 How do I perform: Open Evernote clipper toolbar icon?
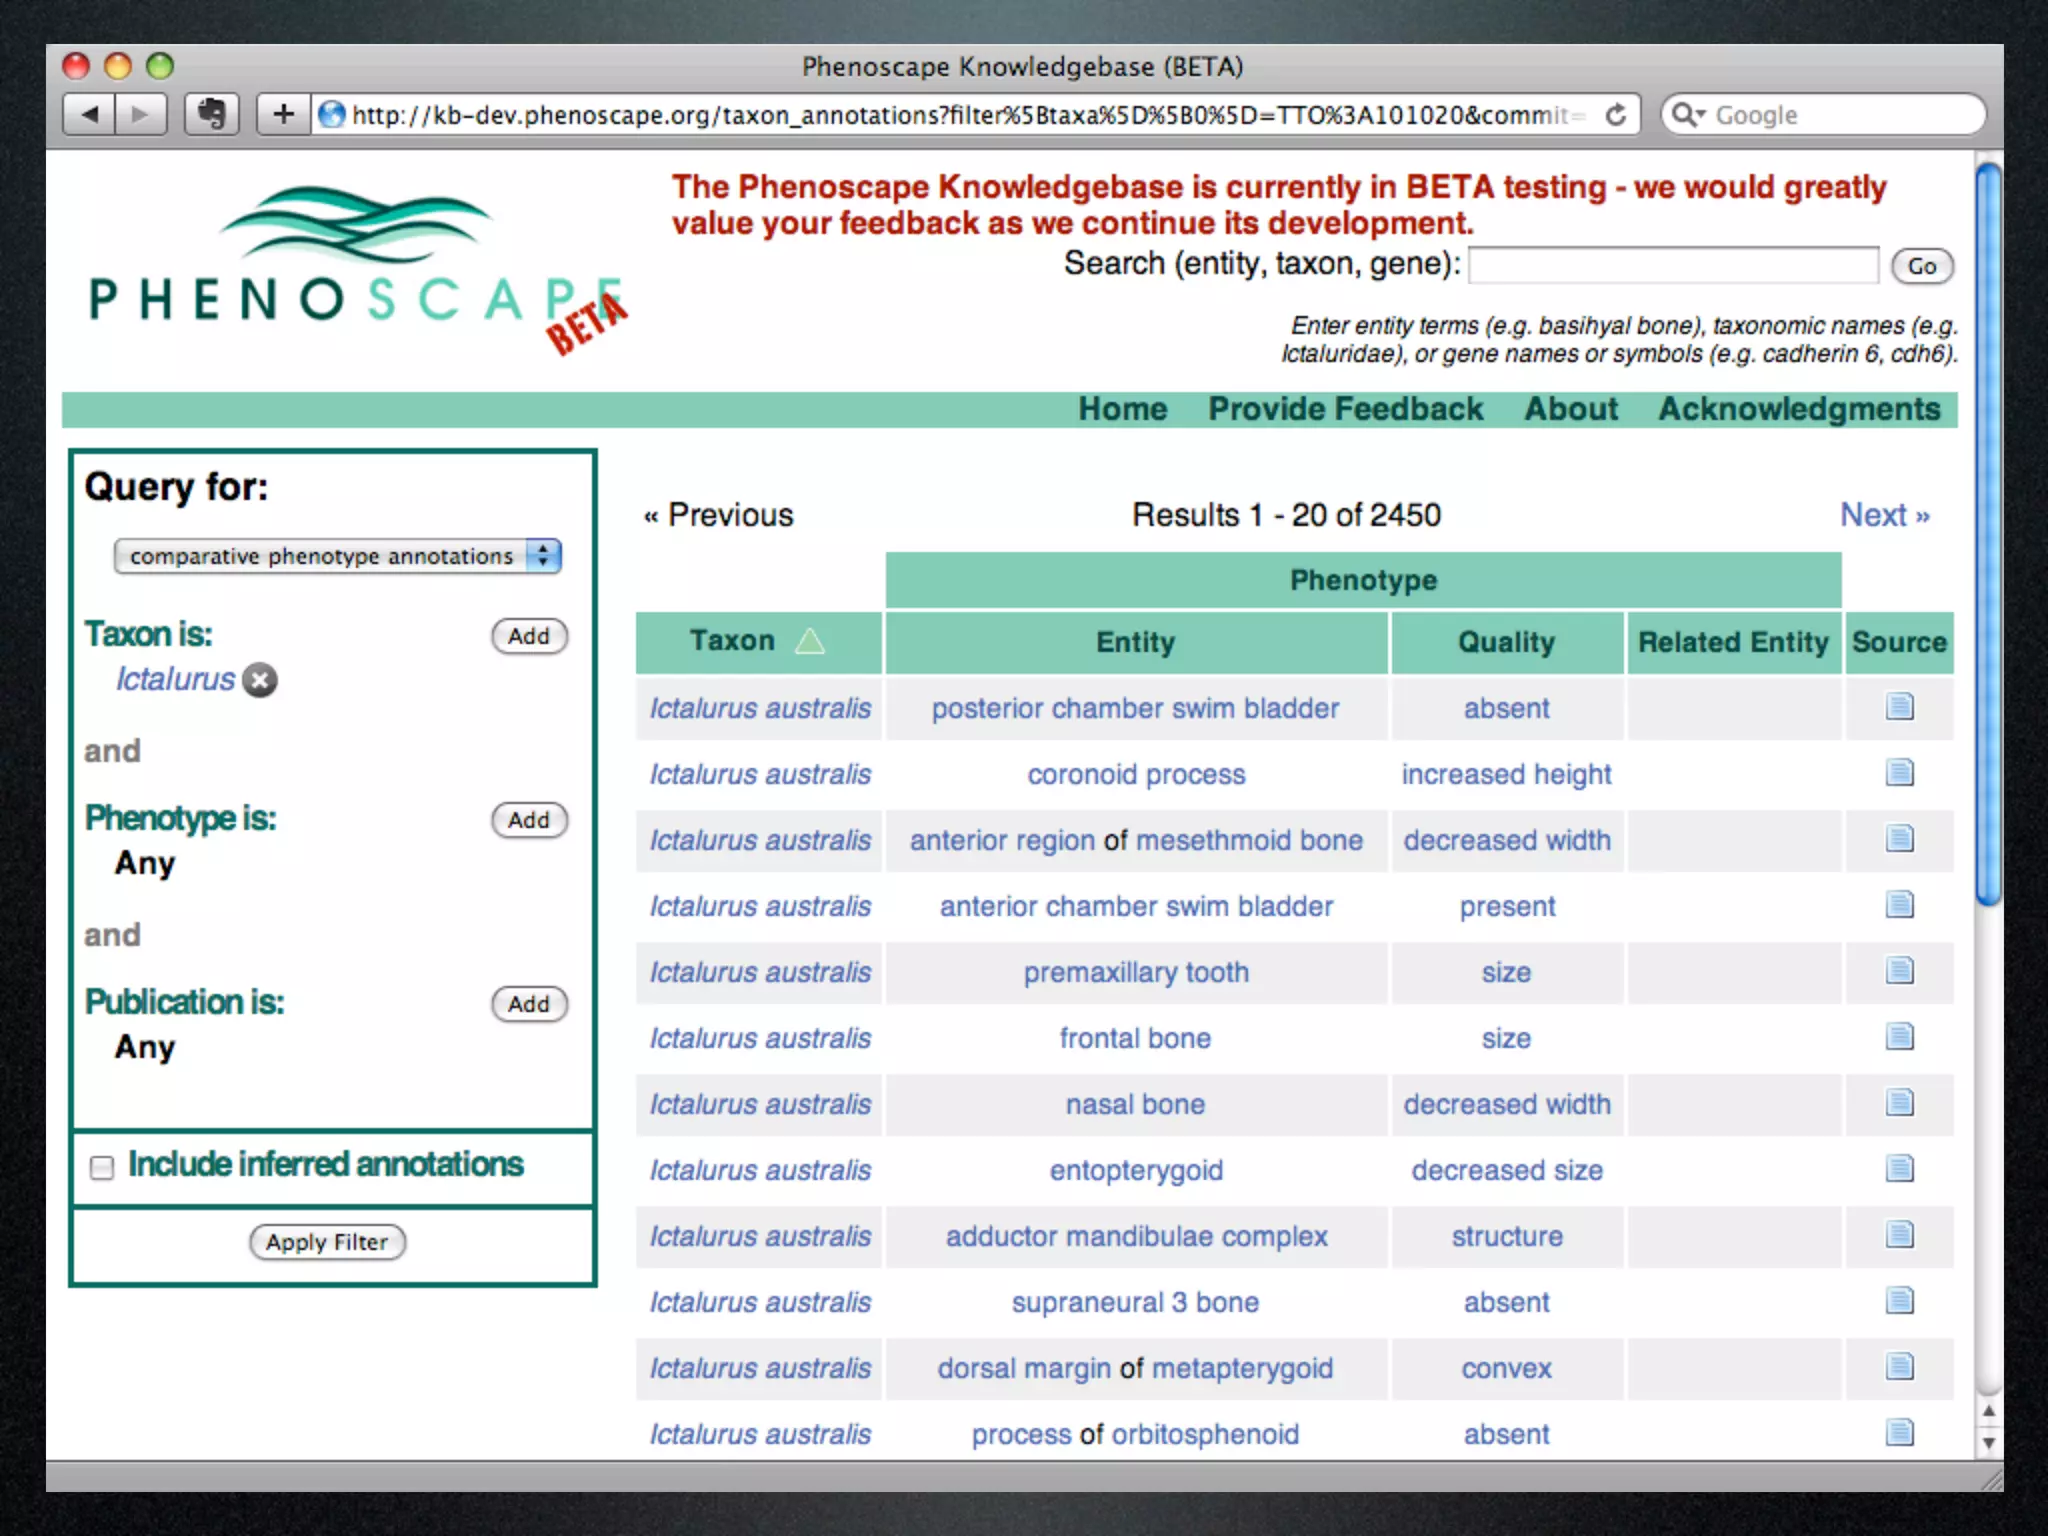(x=211, y=115)
